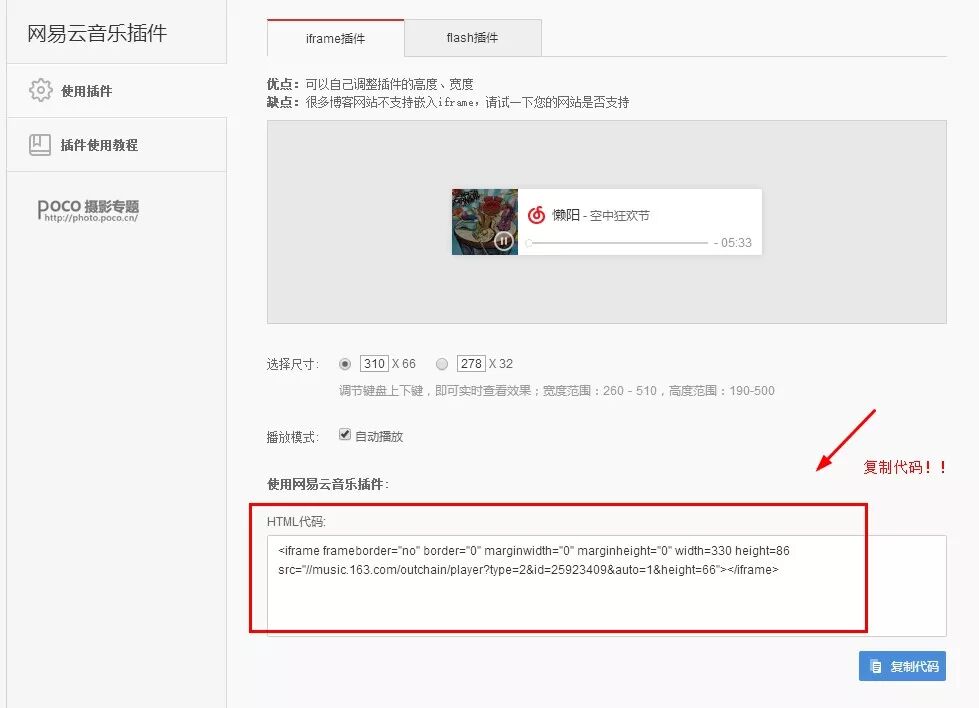Click the 调节键盘上下键 hint text
The height and width of the screenshot is (708, 979).
556,391
